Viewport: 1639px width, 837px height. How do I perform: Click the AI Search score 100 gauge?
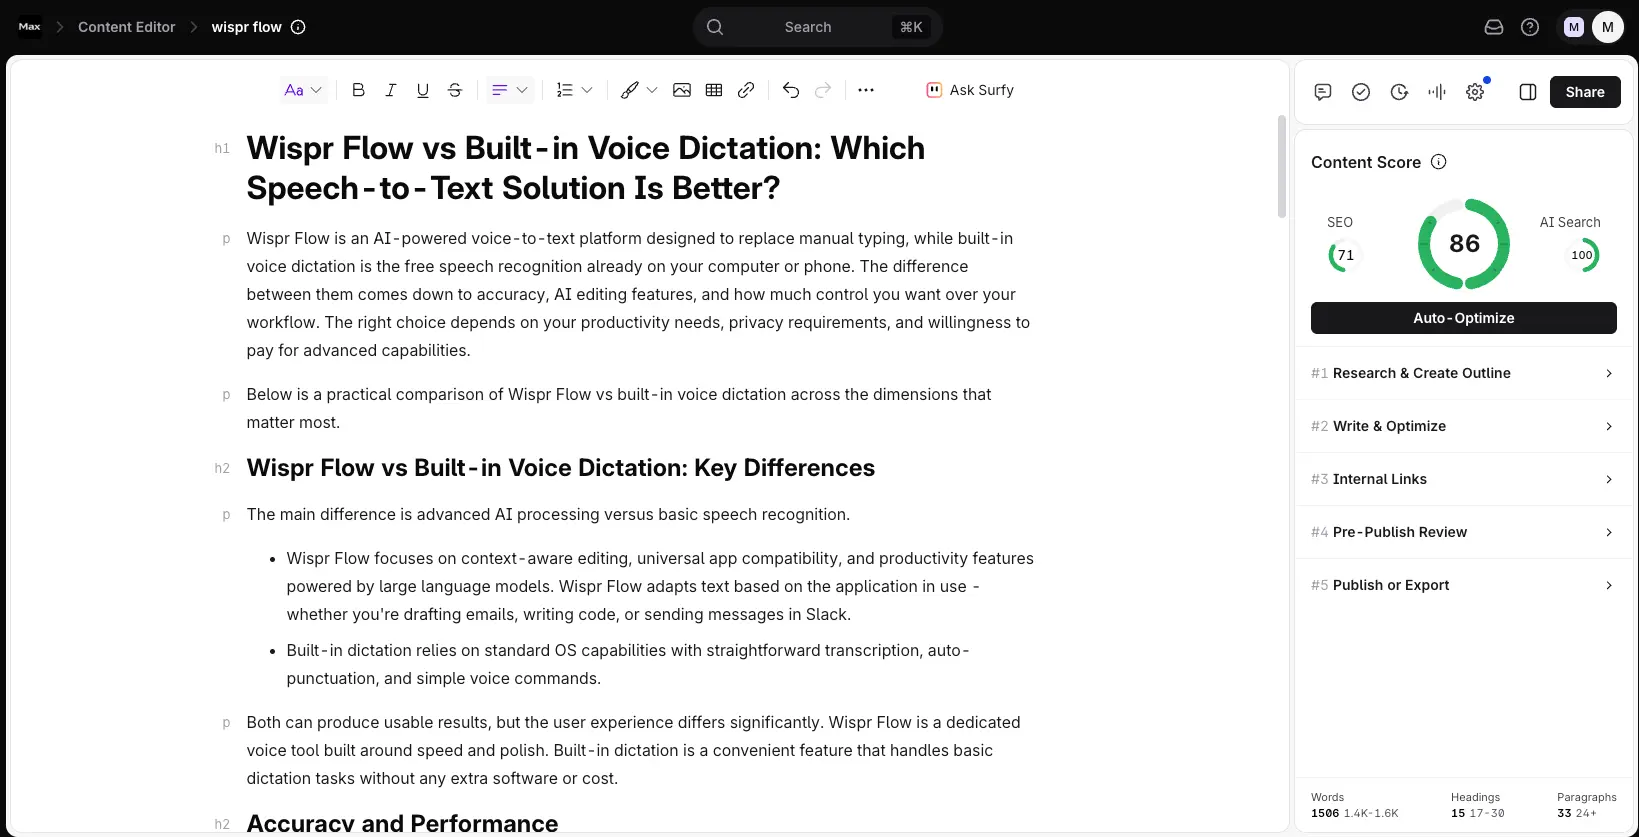click(1582, 255)
